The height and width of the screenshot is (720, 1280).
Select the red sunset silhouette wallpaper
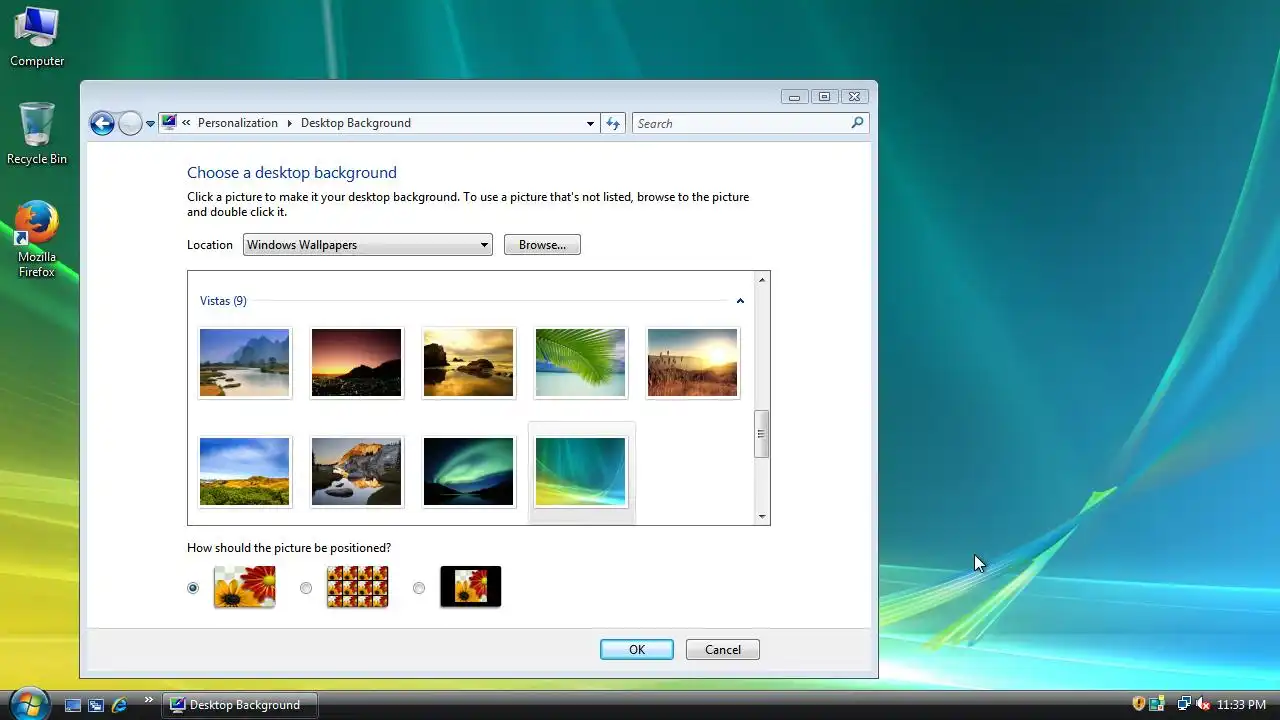tap(356, 363)
